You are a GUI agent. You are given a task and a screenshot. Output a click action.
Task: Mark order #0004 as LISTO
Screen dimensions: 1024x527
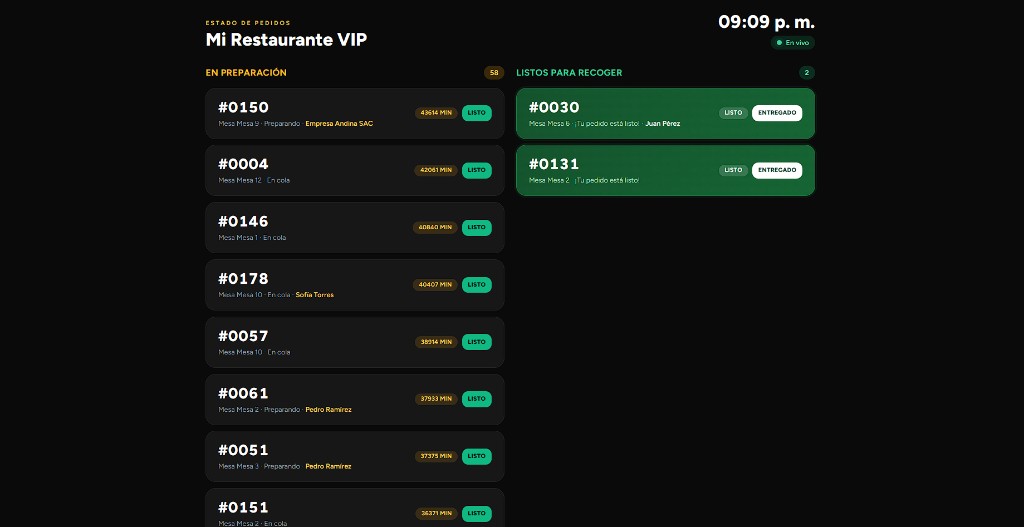[477, 170]
